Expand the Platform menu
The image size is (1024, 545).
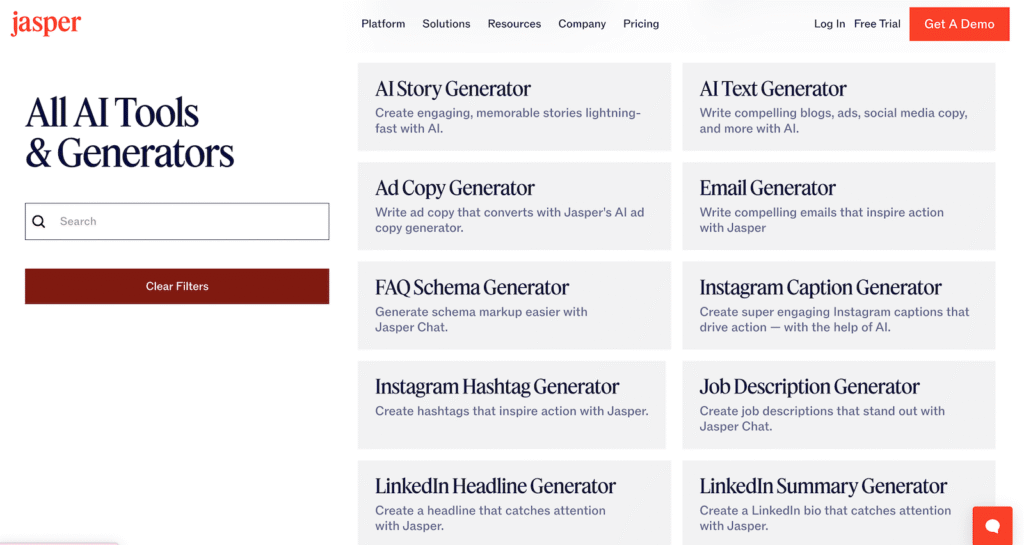point(383,24)
